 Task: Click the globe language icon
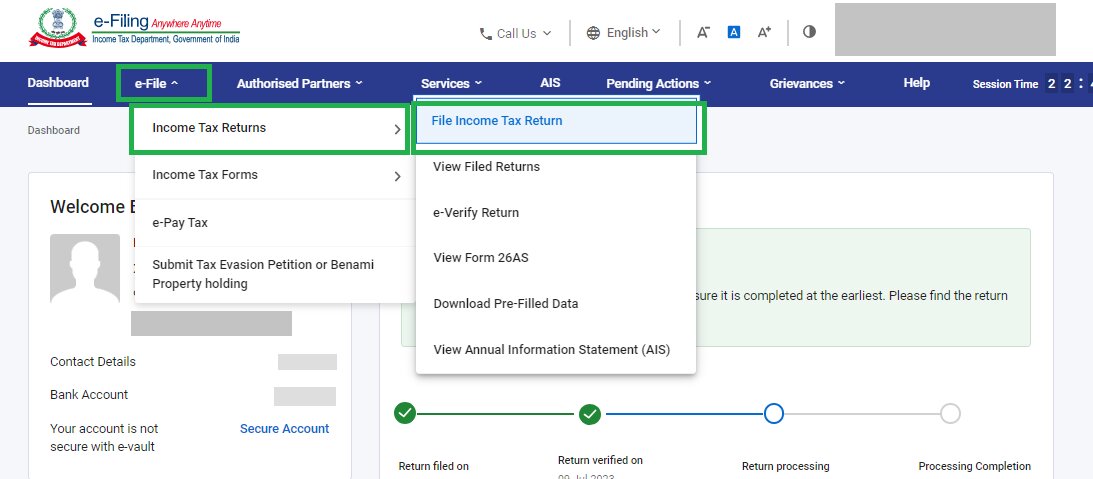coord(594,33)
